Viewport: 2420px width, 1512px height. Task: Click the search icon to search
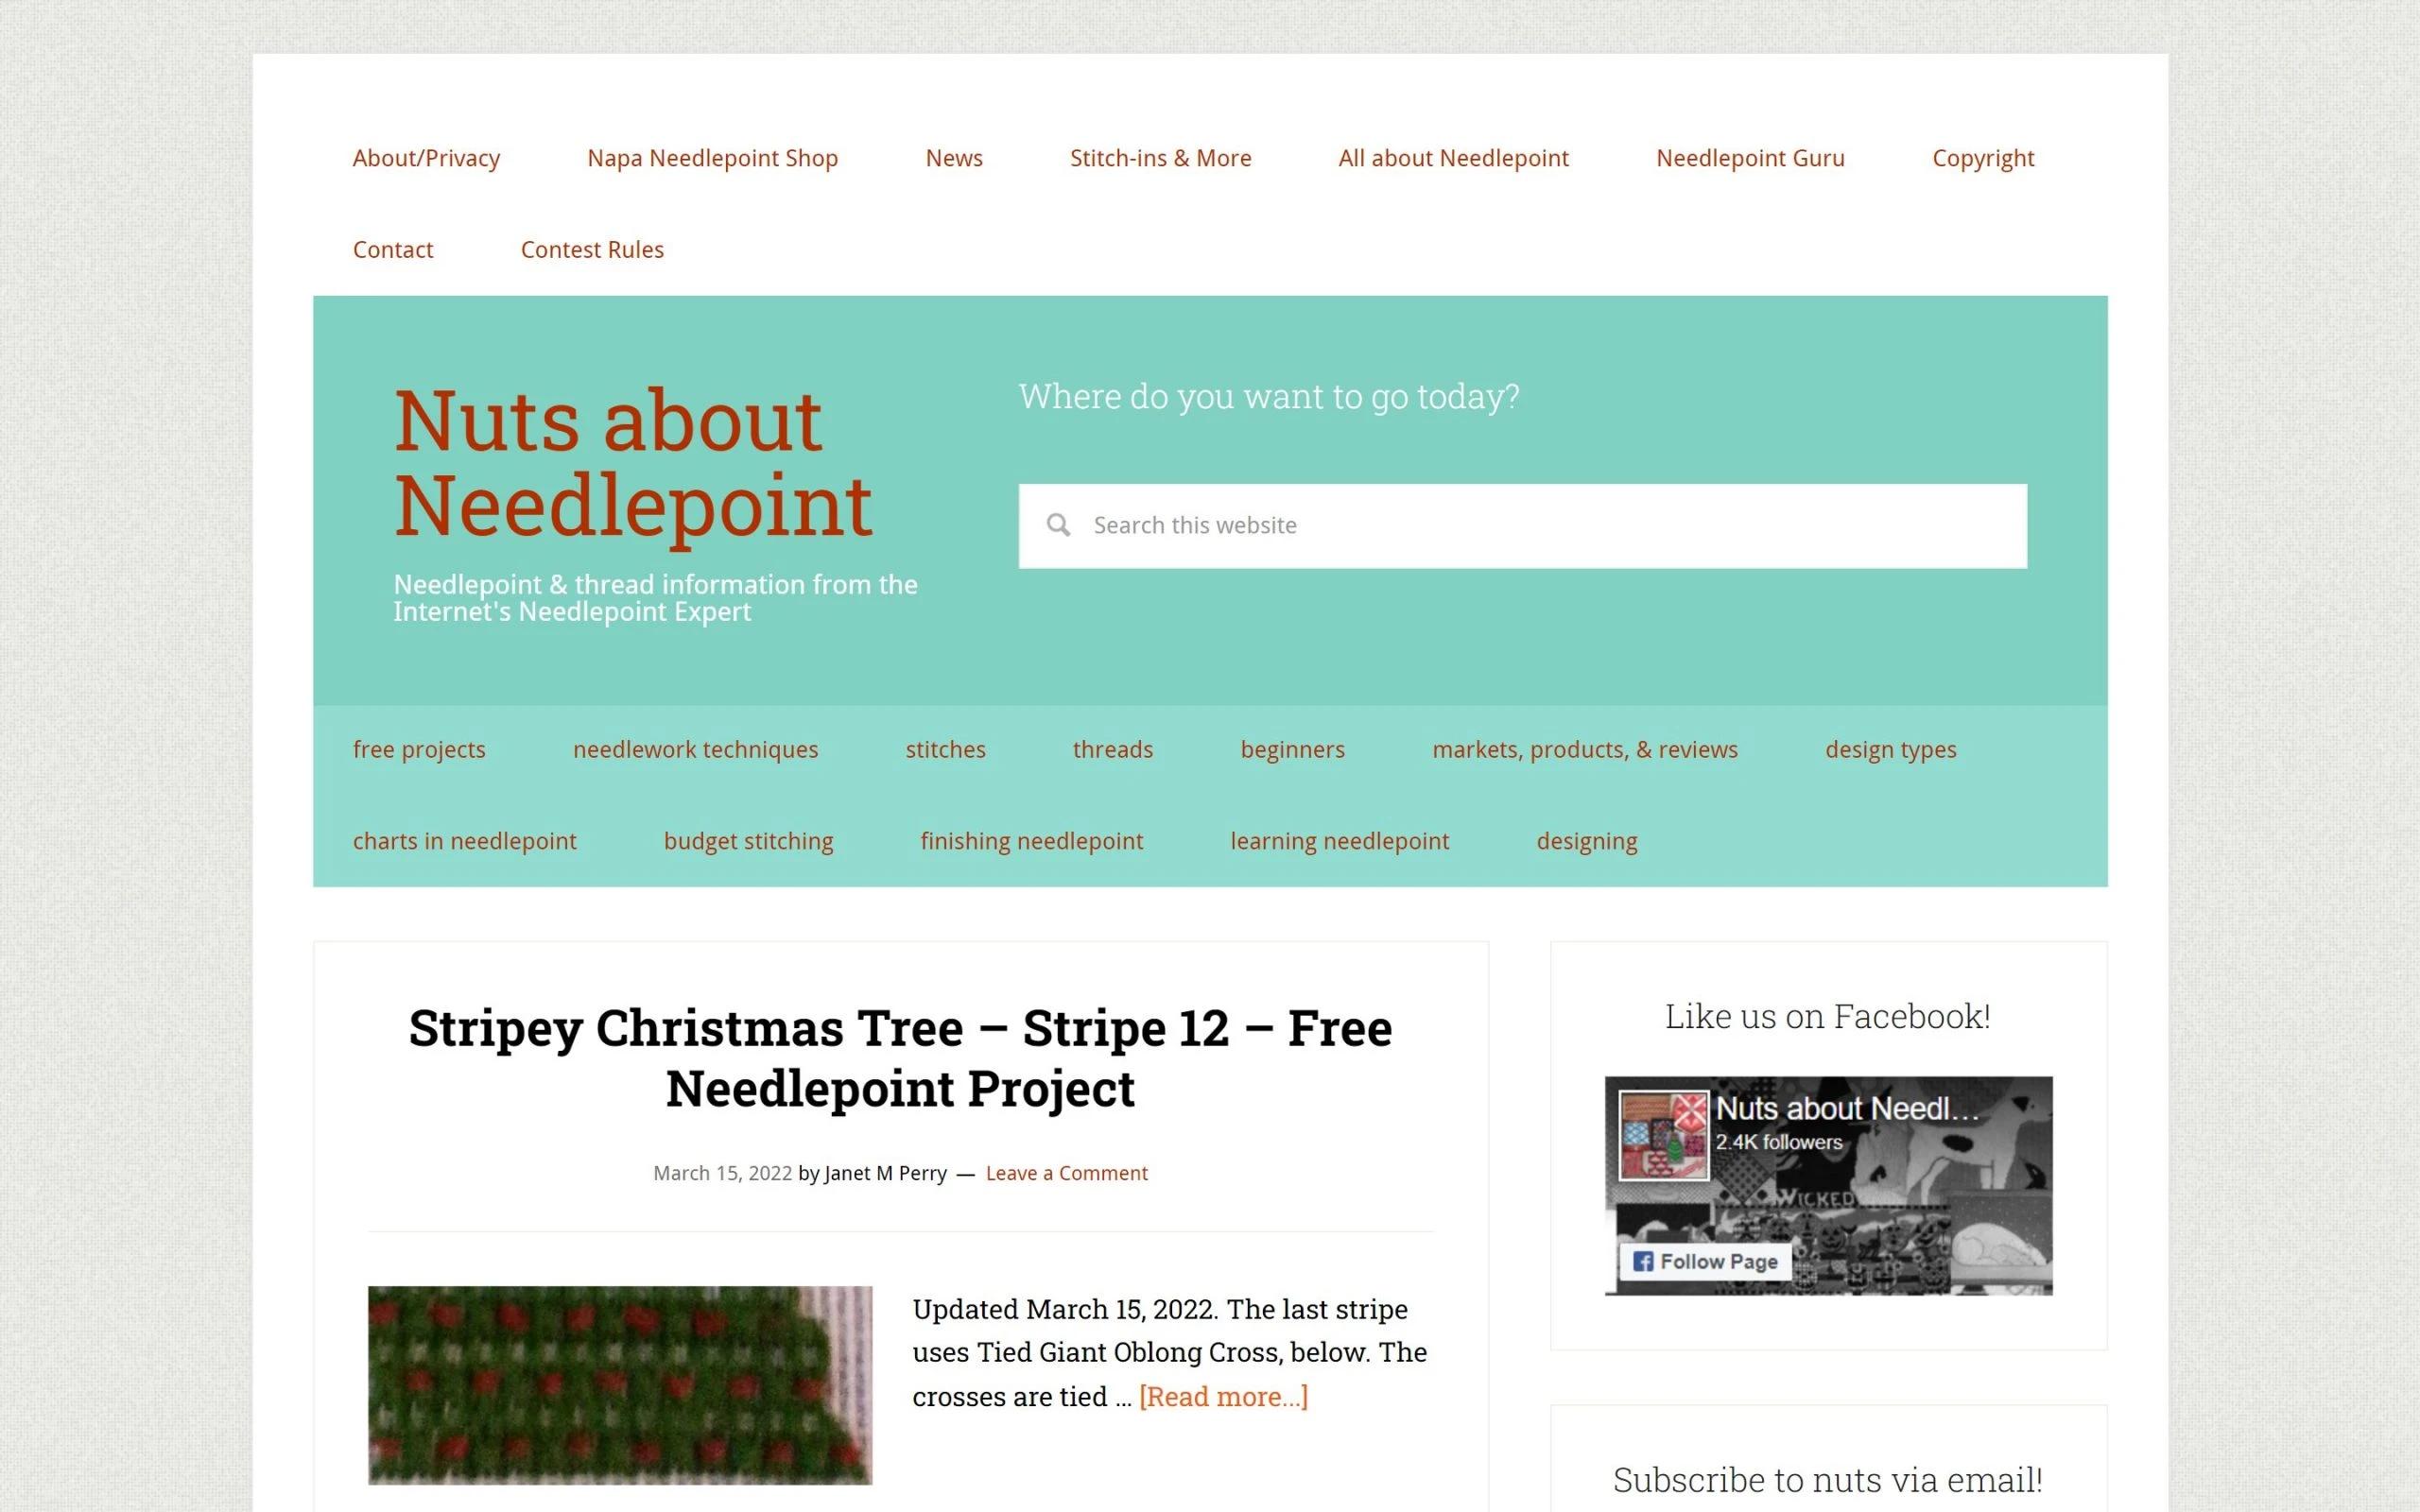point(1058,524)
